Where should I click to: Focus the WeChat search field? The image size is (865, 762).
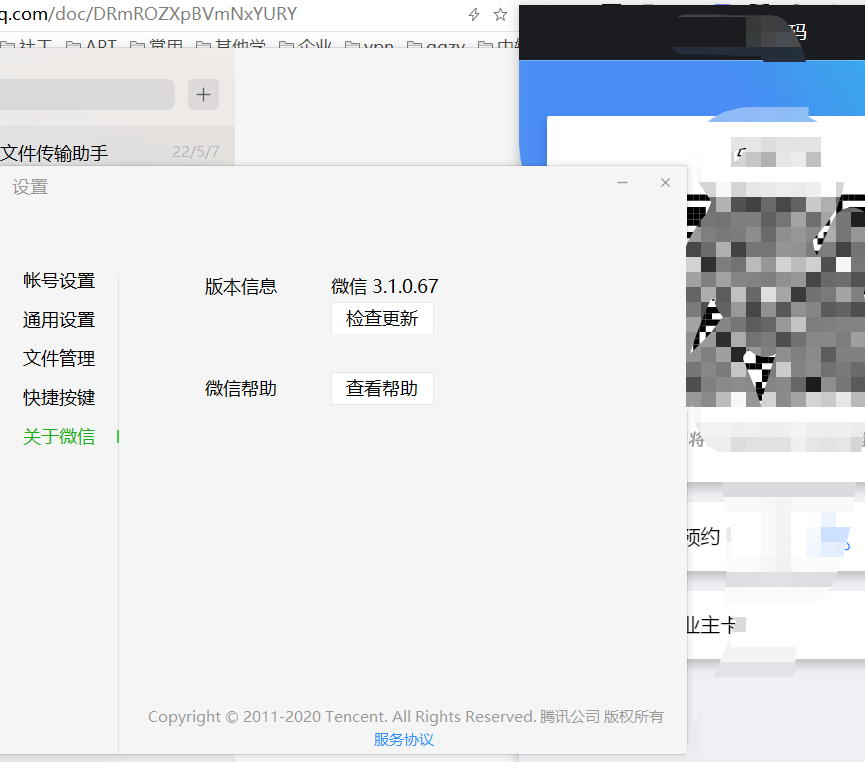coord(87,94)
